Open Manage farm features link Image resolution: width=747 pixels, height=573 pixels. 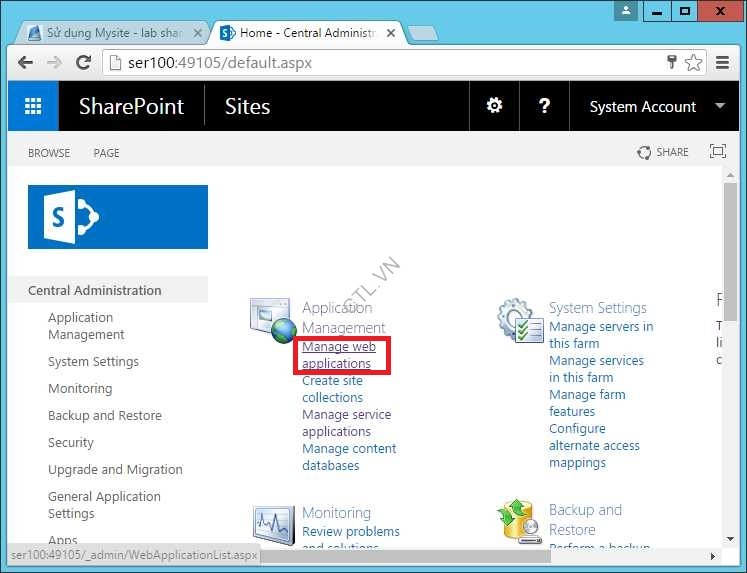[x=587, y=403]
